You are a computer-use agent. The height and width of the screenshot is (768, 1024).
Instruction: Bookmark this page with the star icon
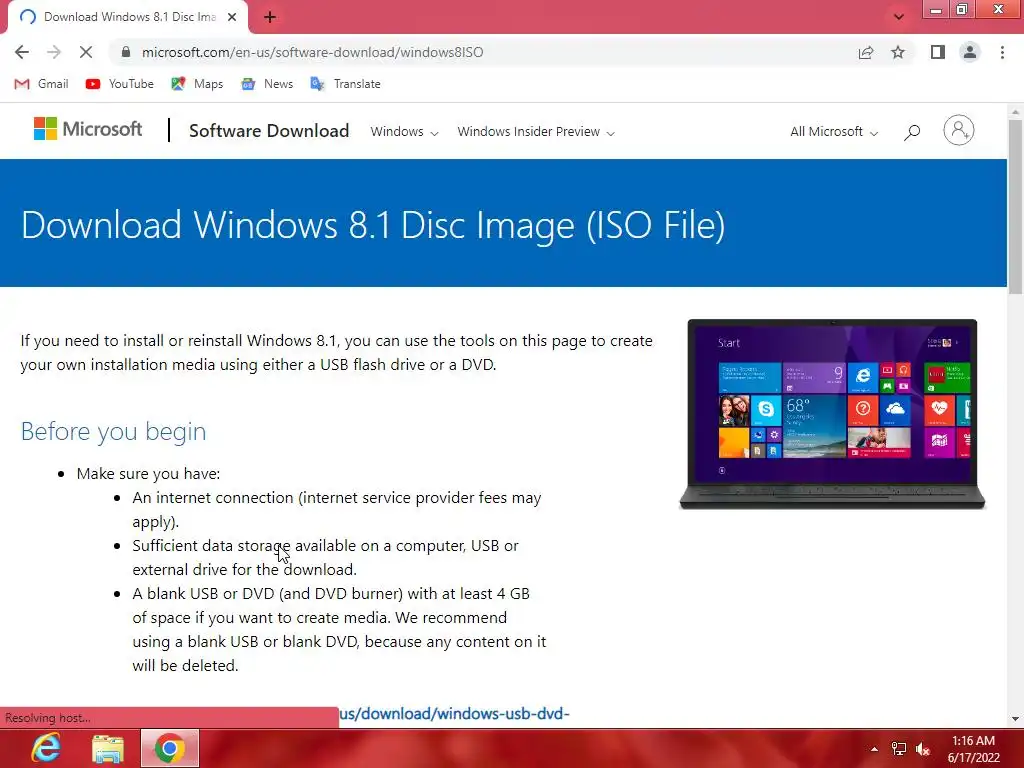click(898, 52)
